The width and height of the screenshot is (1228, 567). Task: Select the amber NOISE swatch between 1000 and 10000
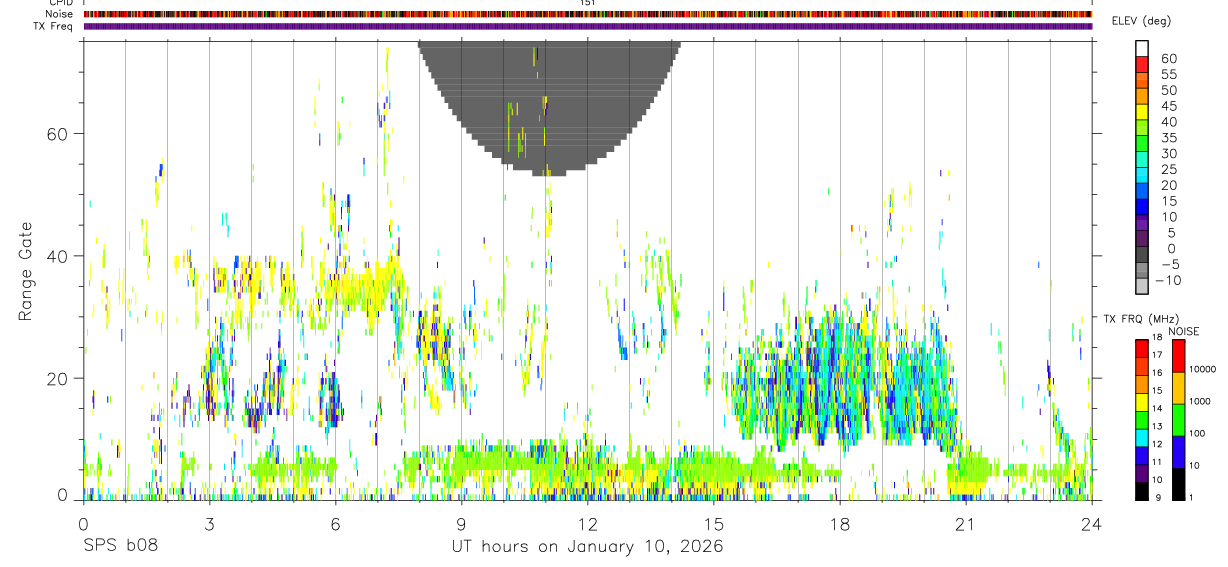[x=1178, y=388]
